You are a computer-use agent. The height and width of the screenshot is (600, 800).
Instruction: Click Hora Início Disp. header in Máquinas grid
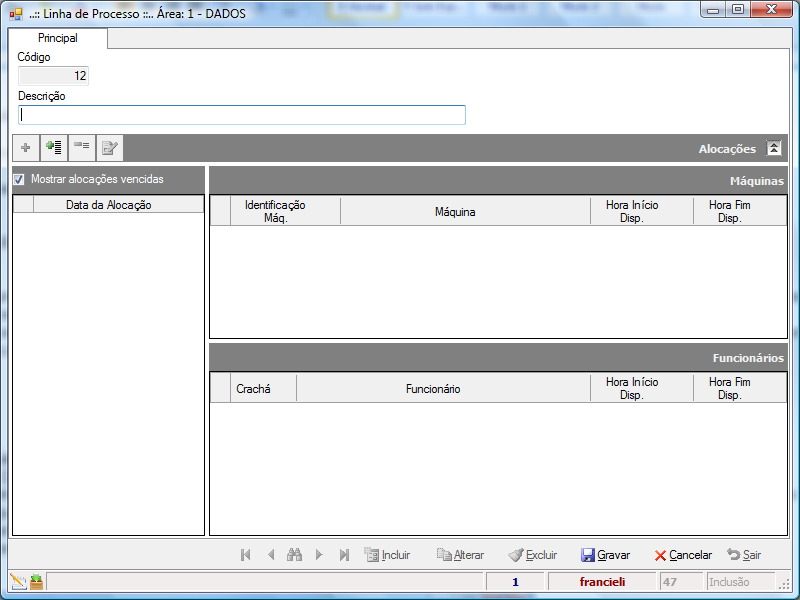[x=642, y=211]
